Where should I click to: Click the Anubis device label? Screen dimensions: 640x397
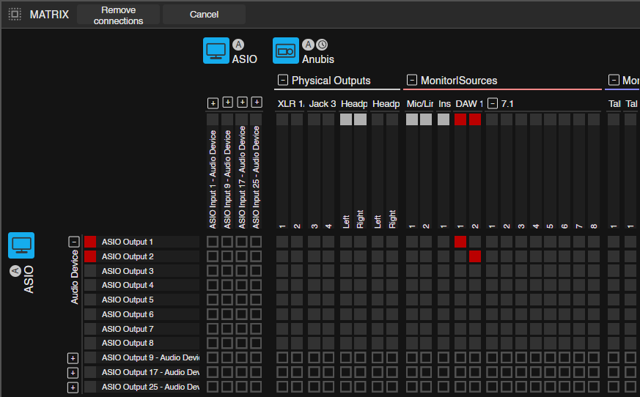click(x=318, y=59)
